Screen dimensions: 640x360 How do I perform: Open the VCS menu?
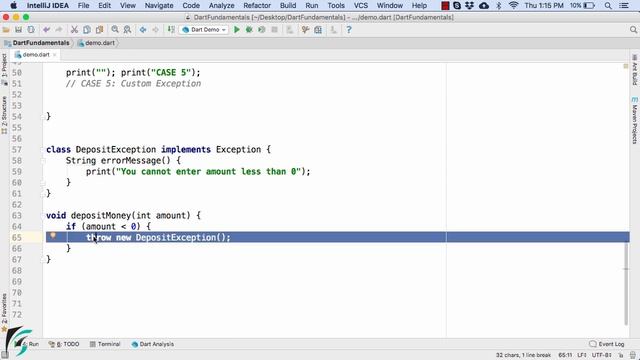[360, 5]
